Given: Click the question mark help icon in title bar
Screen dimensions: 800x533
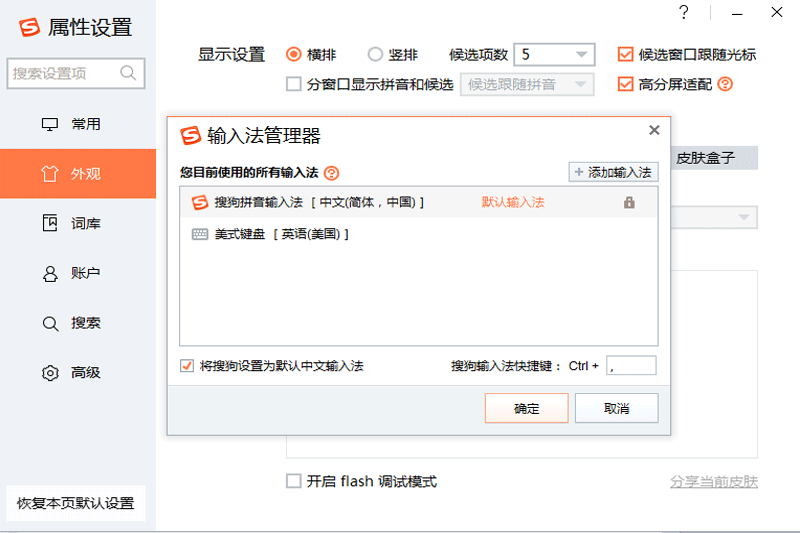Looking at the screenshot, I should pyautogui.click(x=684, y=12).
